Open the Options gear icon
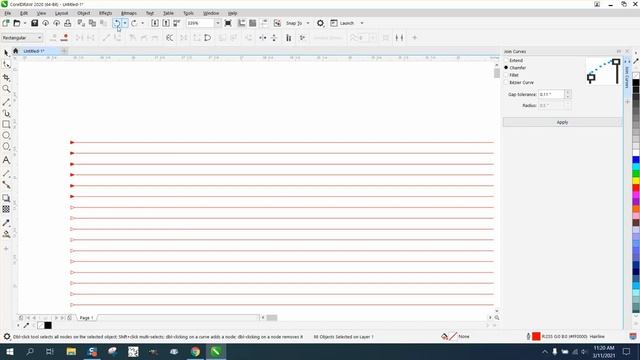This screenshot has height=360, width=640. (320, 23)
